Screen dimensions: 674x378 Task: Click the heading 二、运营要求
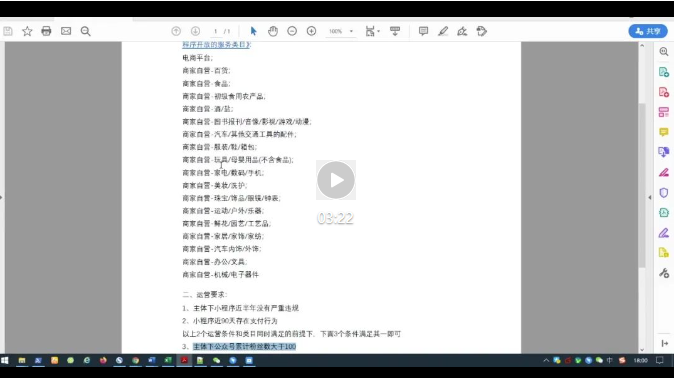click(x=205, y=295)
